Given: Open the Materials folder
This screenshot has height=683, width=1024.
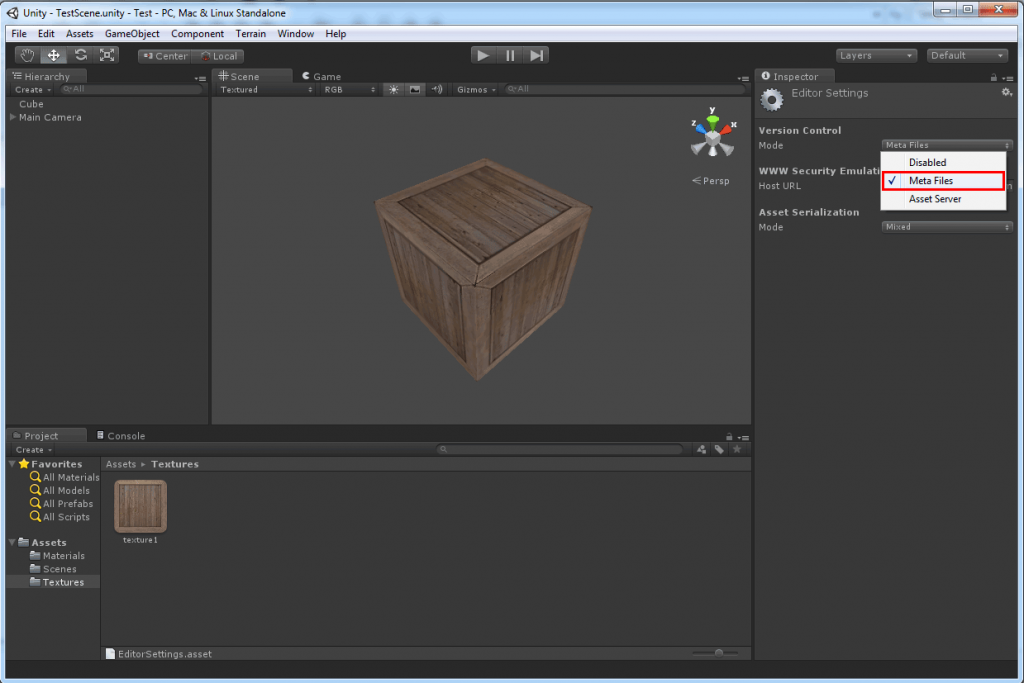Looking at the screenshot, I should tap(57, 556).
